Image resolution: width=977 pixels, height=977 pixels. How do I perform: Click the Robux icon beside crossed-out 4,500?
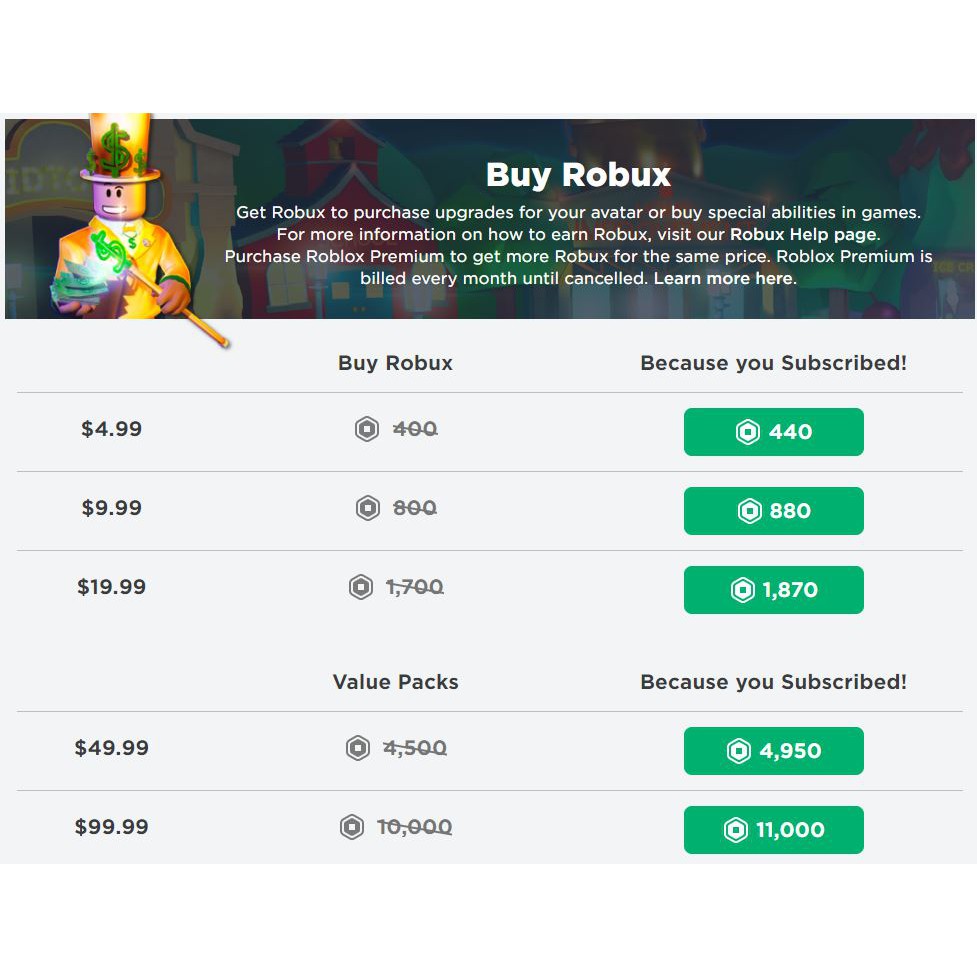click(x=358, y=748)
